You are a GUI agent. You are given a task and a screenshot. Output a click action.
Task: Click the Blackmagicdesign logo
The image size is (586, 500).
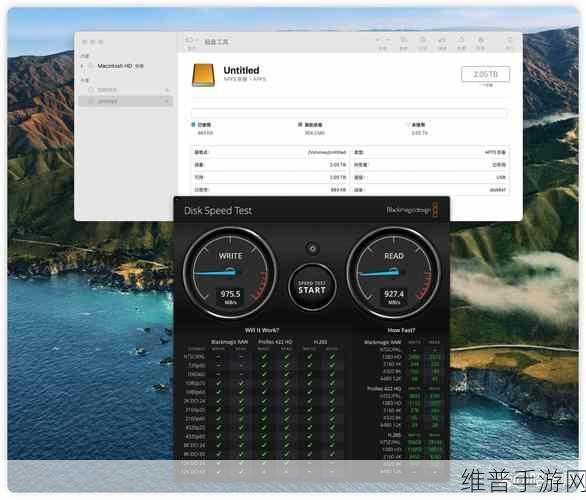pyautogui.click(x=412, y=210)
